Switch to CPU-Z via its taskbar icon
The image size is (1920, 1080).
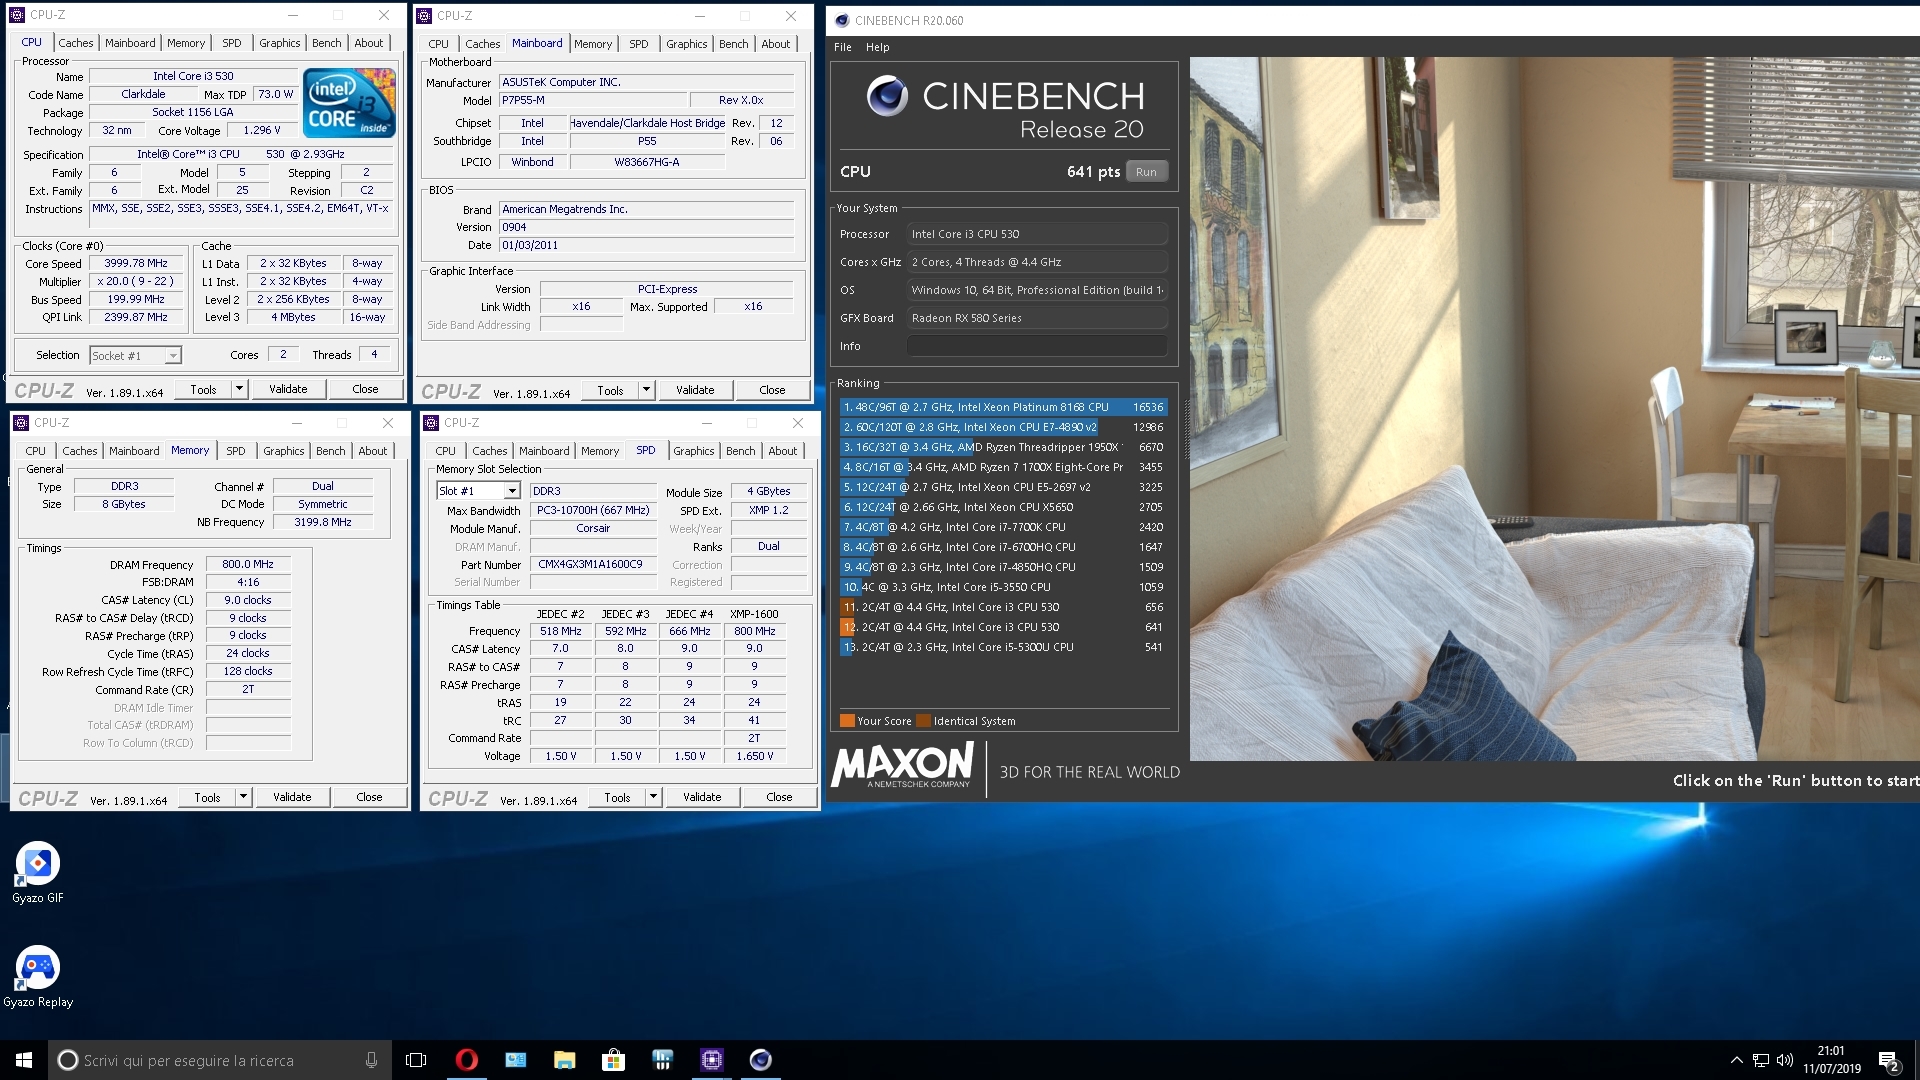coord(711,1060)
